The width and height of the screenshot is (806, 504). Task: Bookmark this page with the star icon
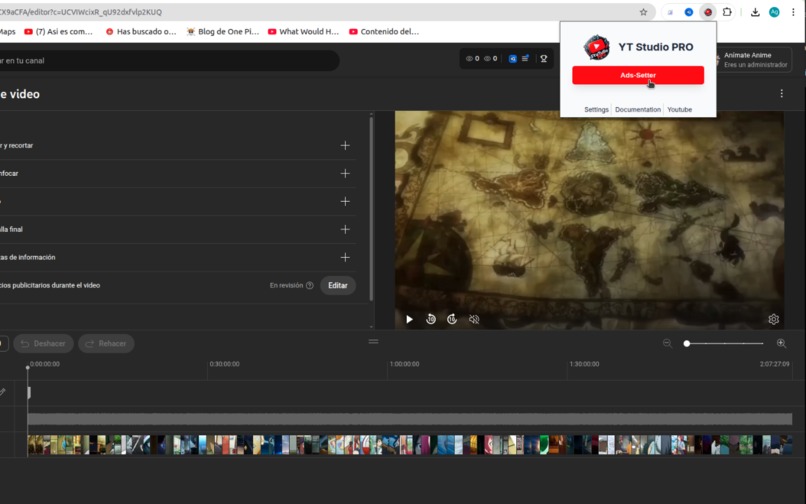643,12
